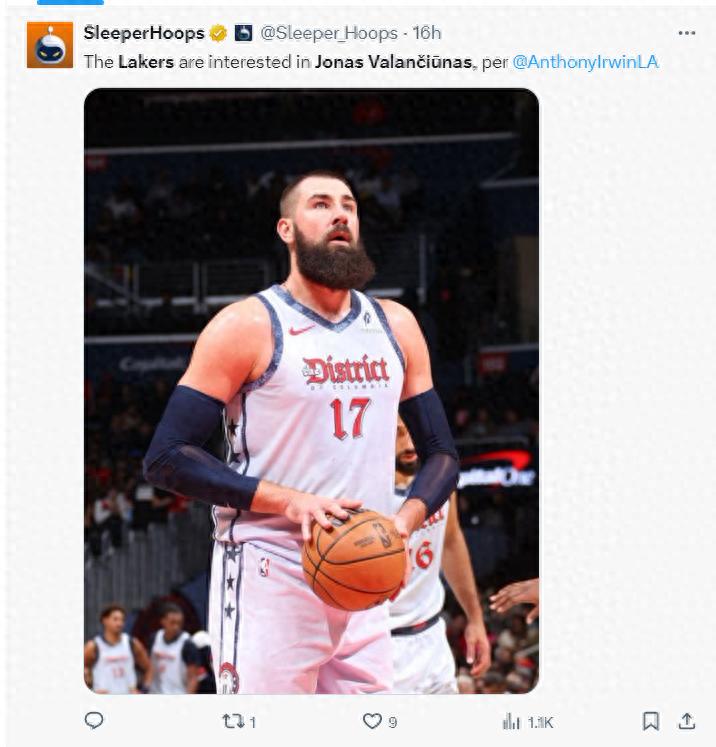Click the bold word Lakers in the tweet
716x747 pixels.
(146, 62)
